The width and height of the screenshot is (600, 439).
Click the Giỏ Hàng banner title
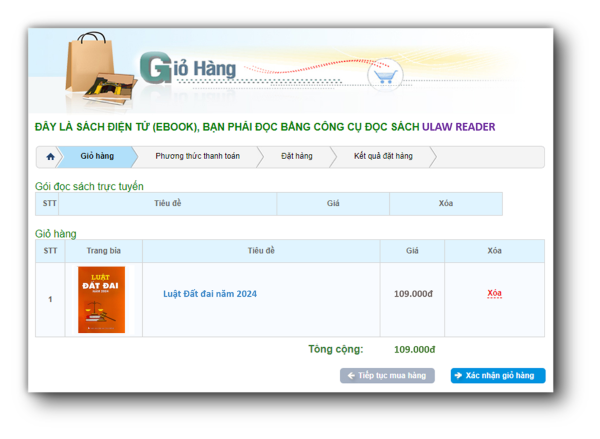click(x=188, y=69)
